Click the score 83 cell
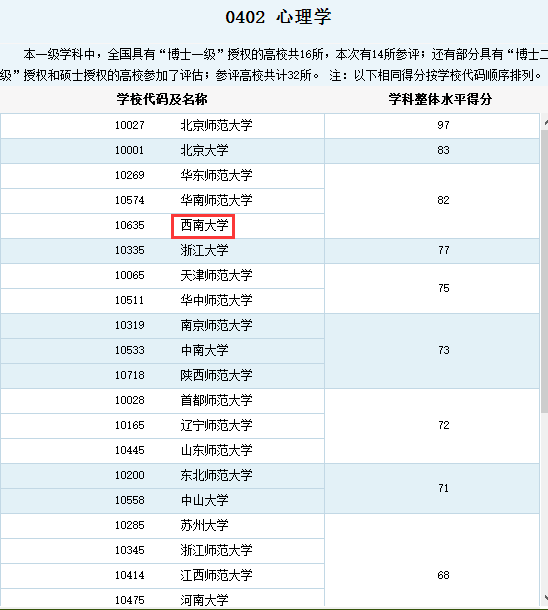The width and height of the screenshot is (548, 610). click(x=432, y=151)
